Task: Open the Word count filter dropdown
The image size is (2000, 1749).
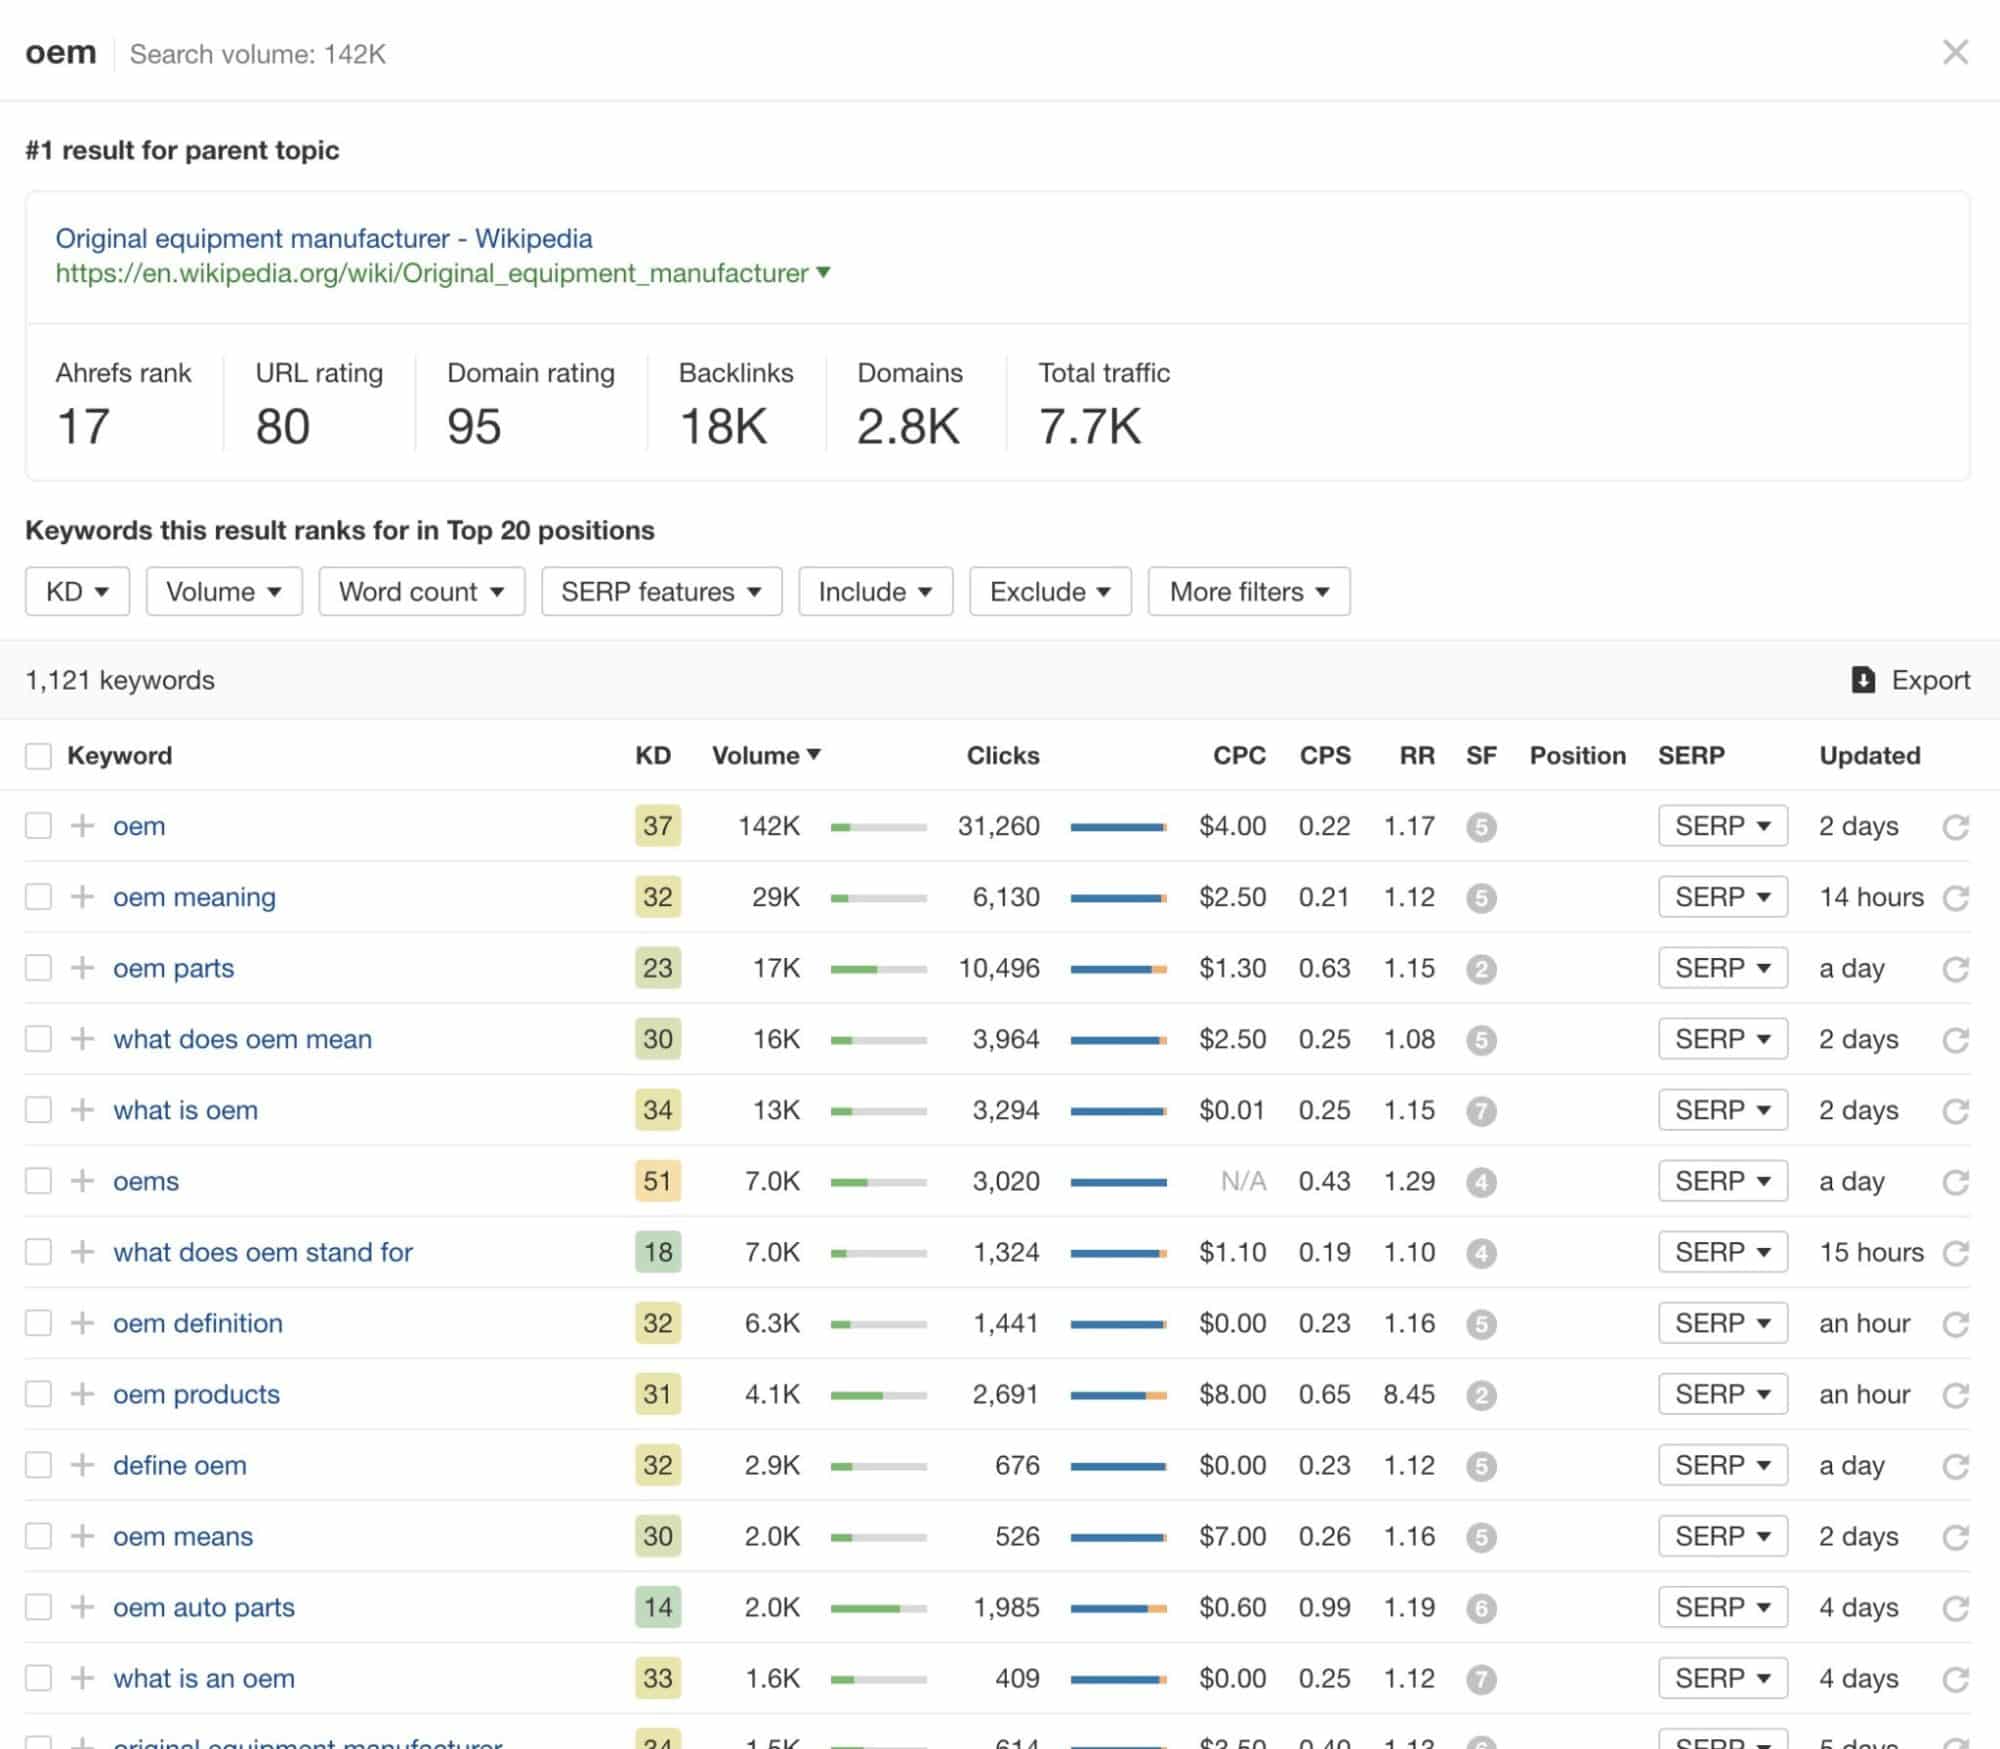Action: [421, 591]
